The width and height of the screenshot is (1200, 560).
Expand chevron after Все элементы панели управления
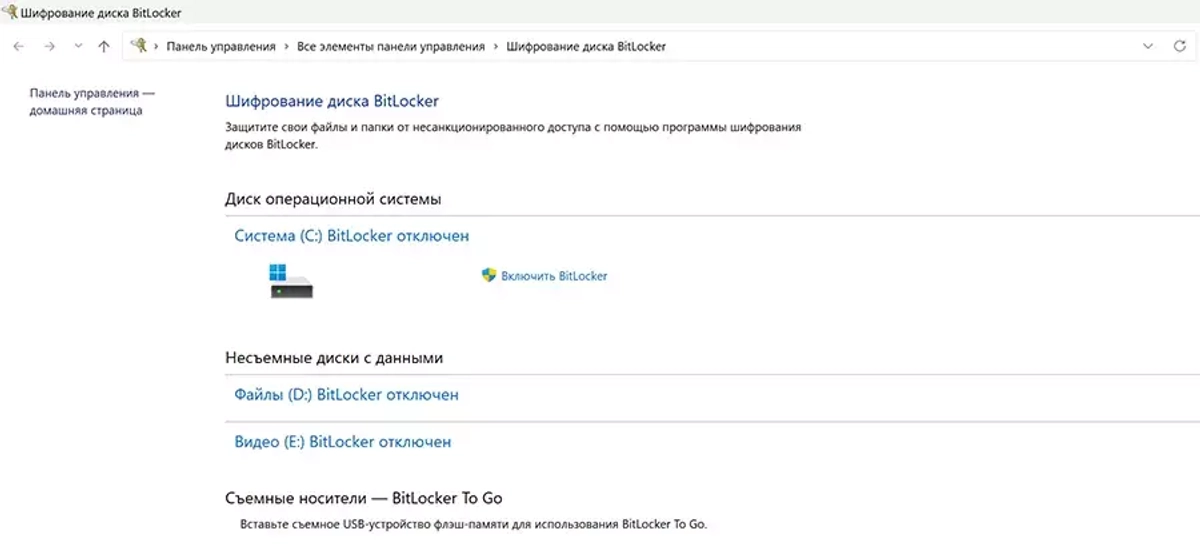(496, 46)
